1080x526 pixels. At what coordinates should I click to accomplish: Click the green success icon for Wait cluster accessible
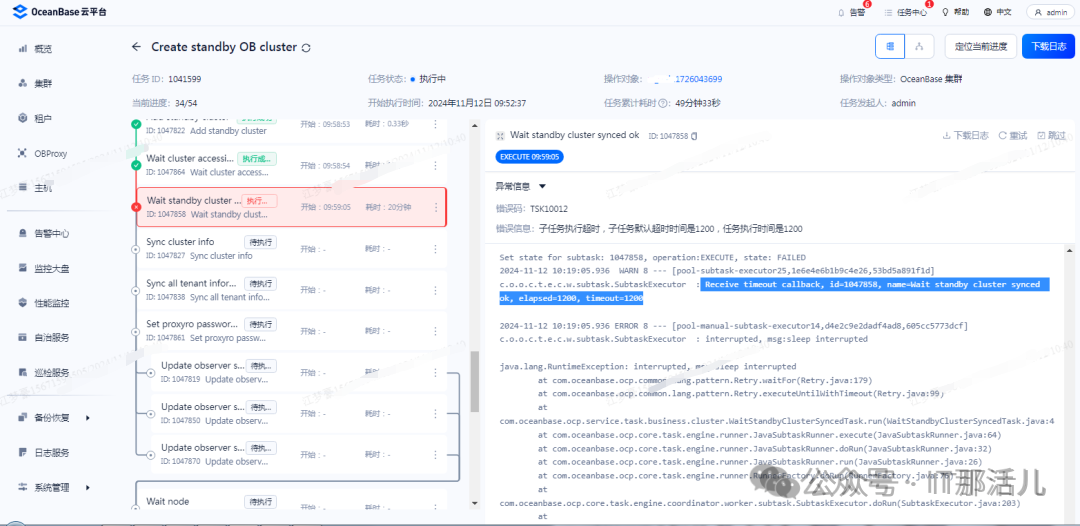(136, 165)
